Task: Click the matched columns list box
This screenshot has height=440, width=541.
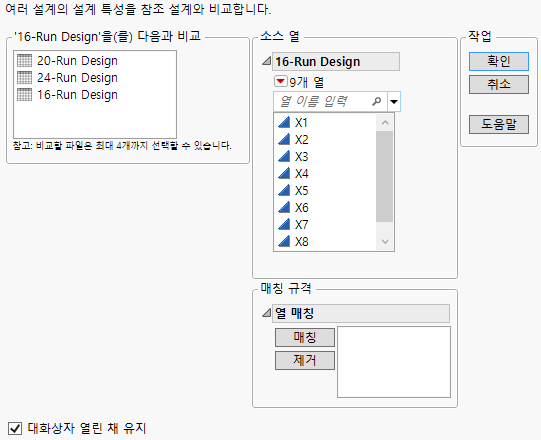Action: (x=394, y=362)
